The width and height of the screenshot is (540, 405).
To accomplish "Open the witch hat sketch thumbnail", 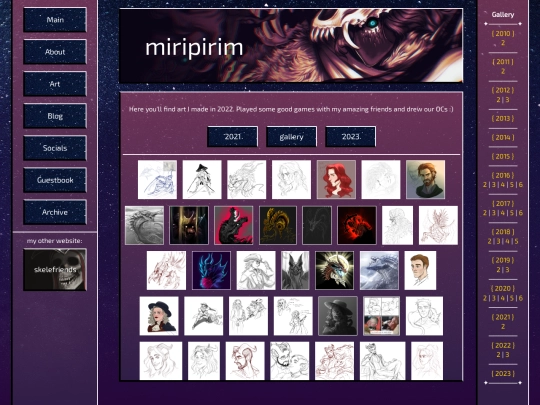I will click(202, 179).
